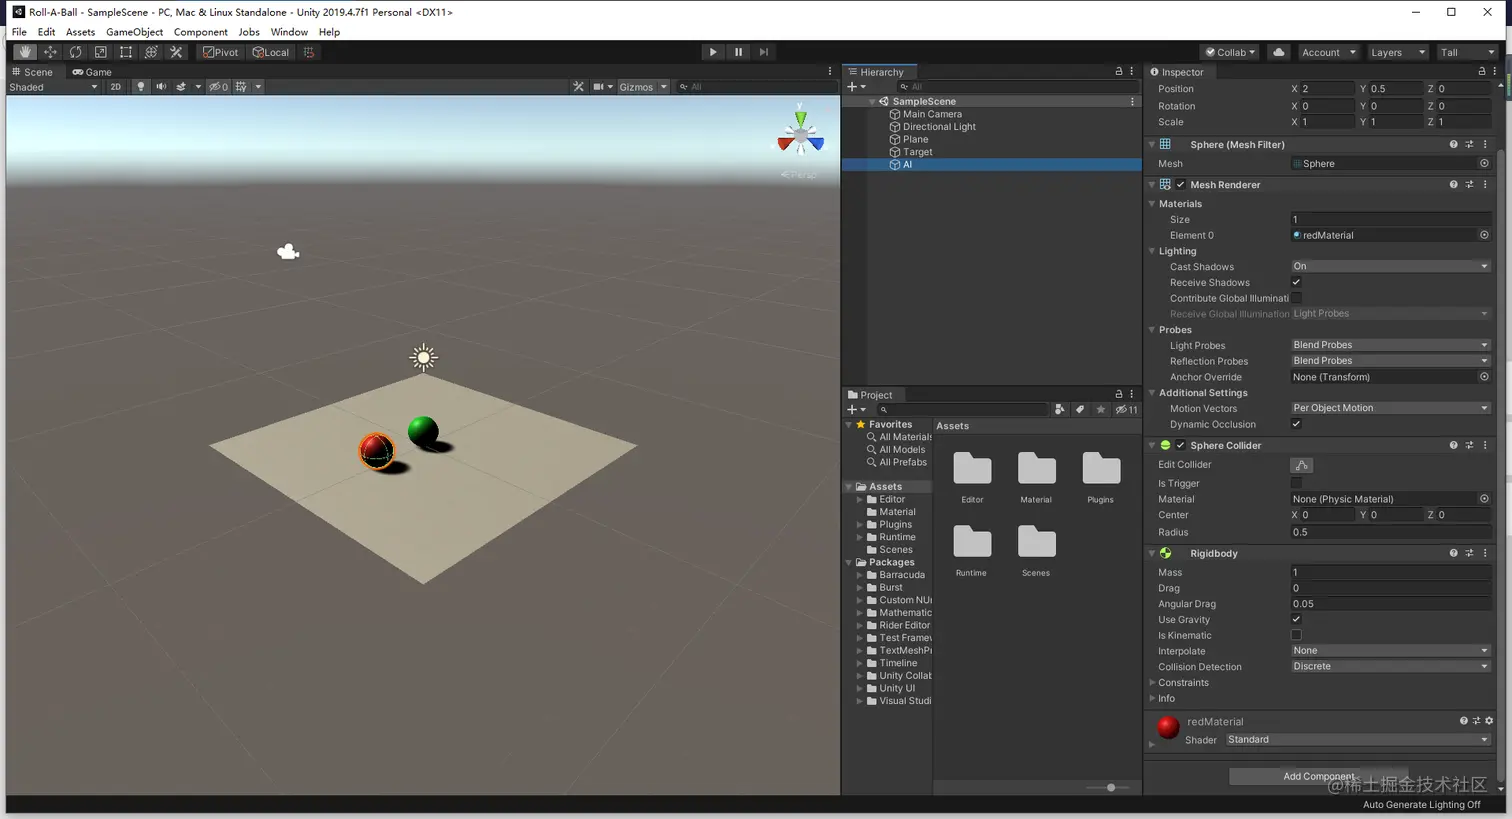Toggle the Pivot handle position button
The image size is (1512, 819).
pyautogui.click(x=221, y=52)
